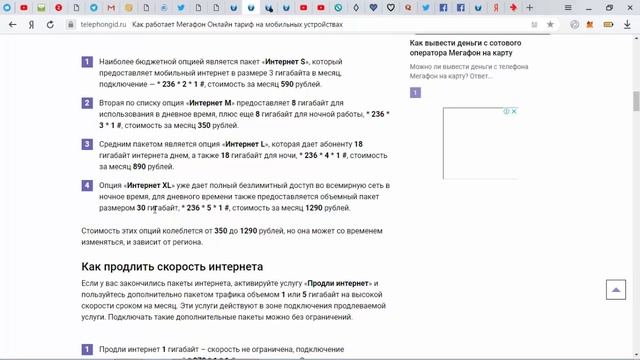Click the telephongid.ru domain in address bar
The image size is (640, 360).
click(103, 24)
